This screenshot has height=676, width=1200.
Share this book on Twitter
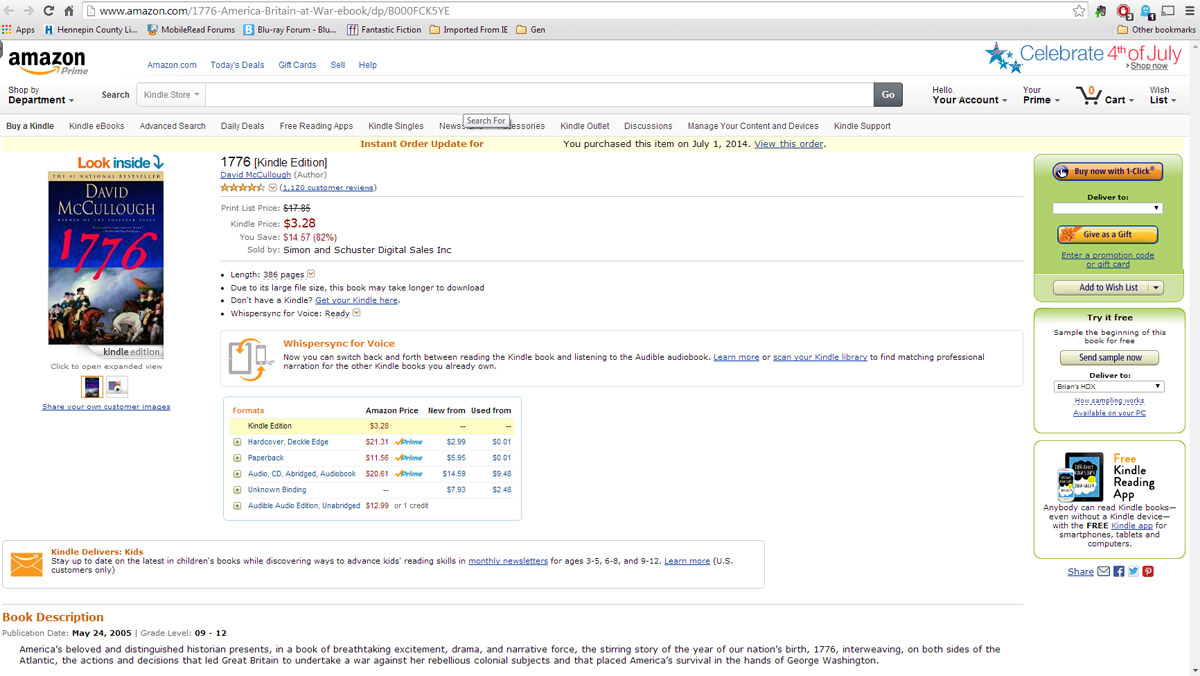[1133, 571]
